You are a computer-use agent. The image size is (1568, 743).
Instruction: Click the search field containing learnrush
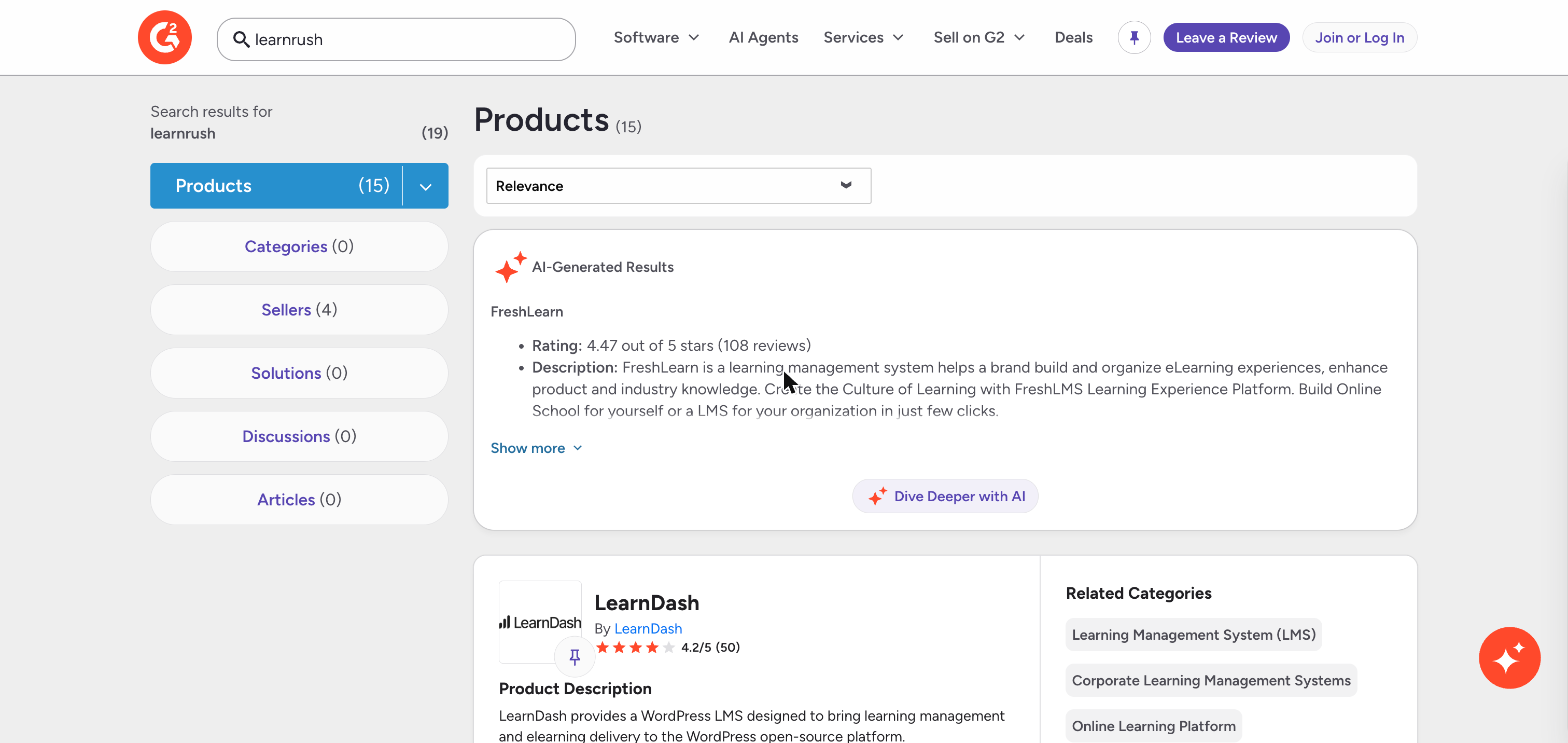[396, 39]
